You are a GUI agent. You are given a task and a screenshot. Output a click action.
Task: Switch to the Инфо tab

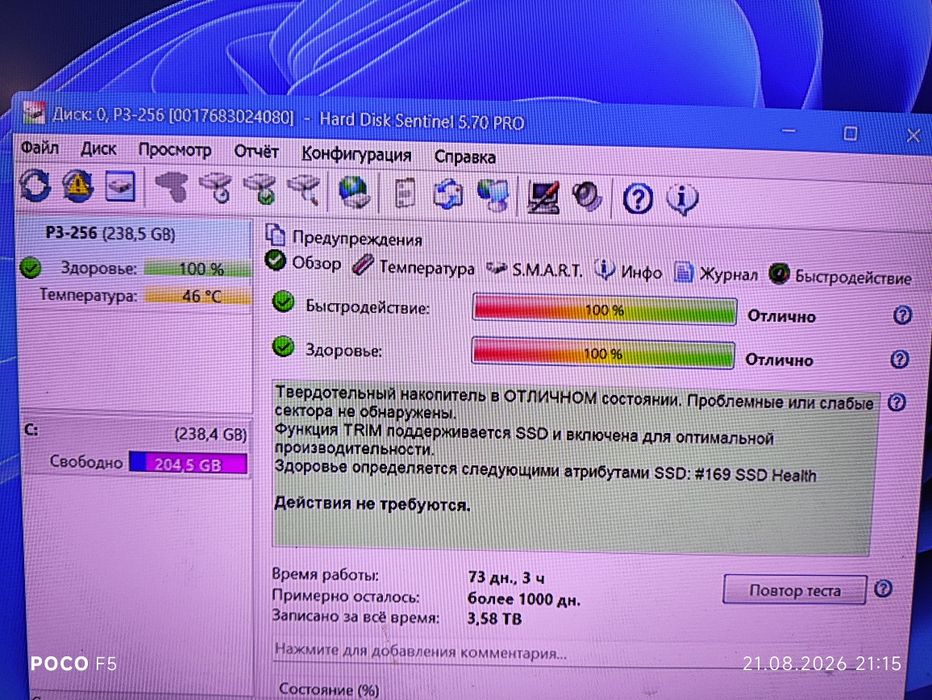pyautogui.click(x=629, y=272)
